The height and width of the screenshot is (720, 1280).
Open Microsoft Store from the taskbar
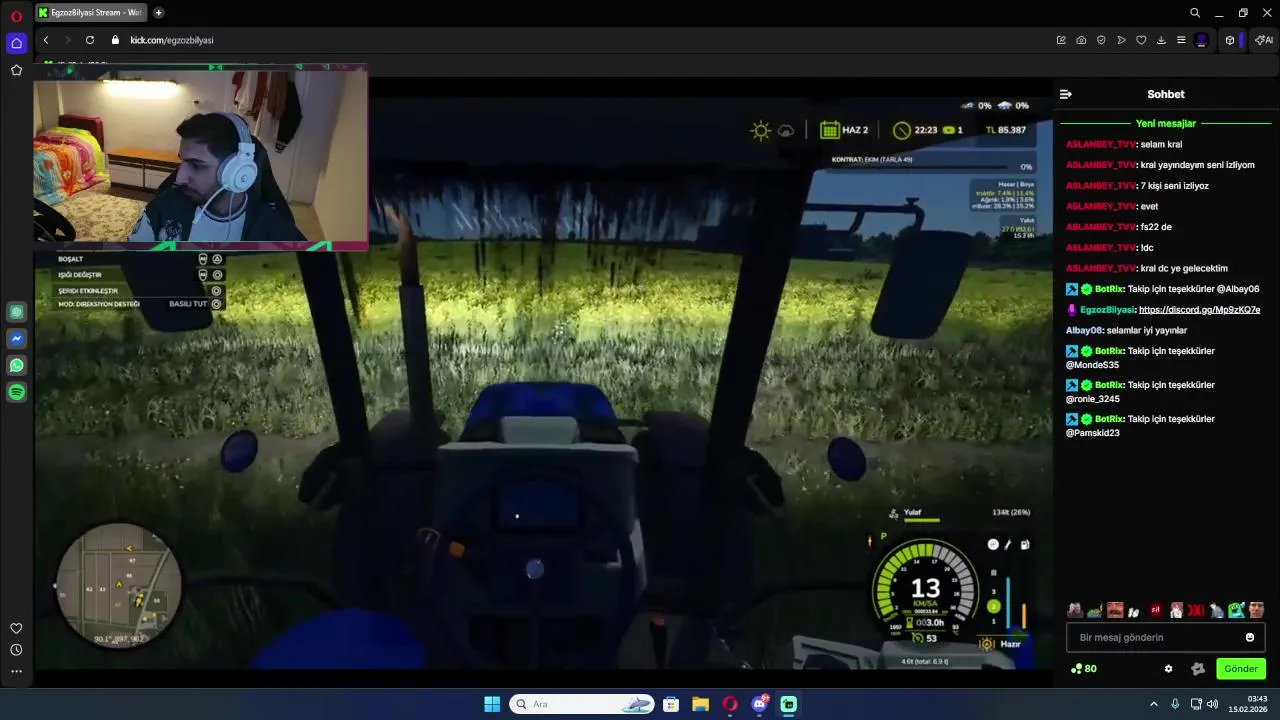[x=671, y=704]
